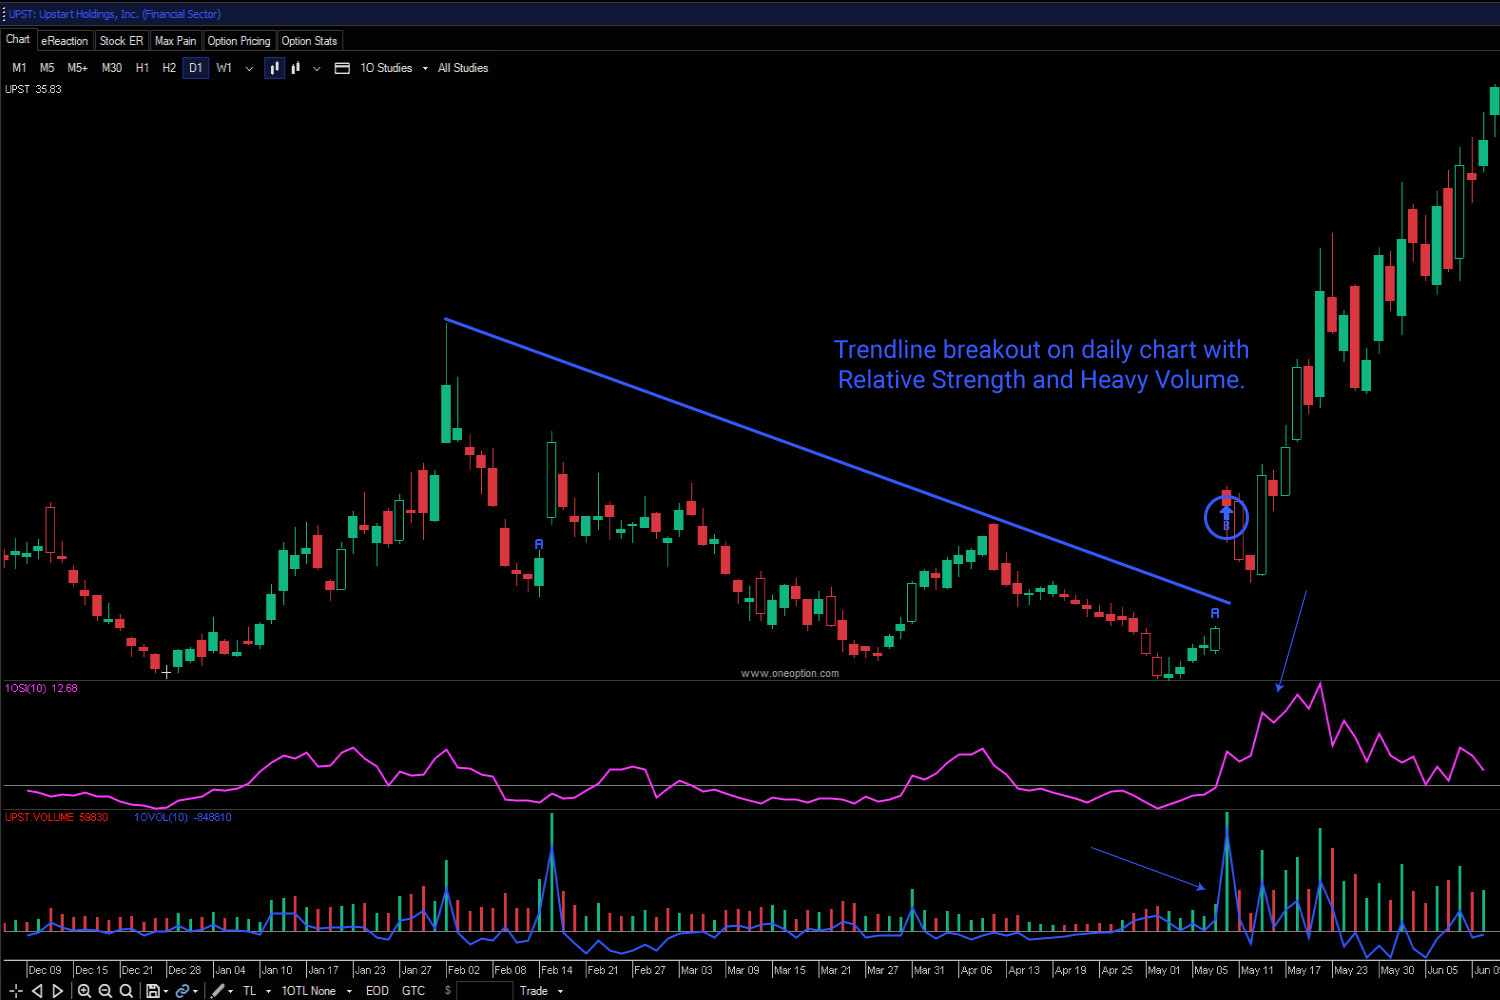This screenshot has width=1500, height=1000.
Task: Click the search magnifier without plus sign
Action: [125, 990]
